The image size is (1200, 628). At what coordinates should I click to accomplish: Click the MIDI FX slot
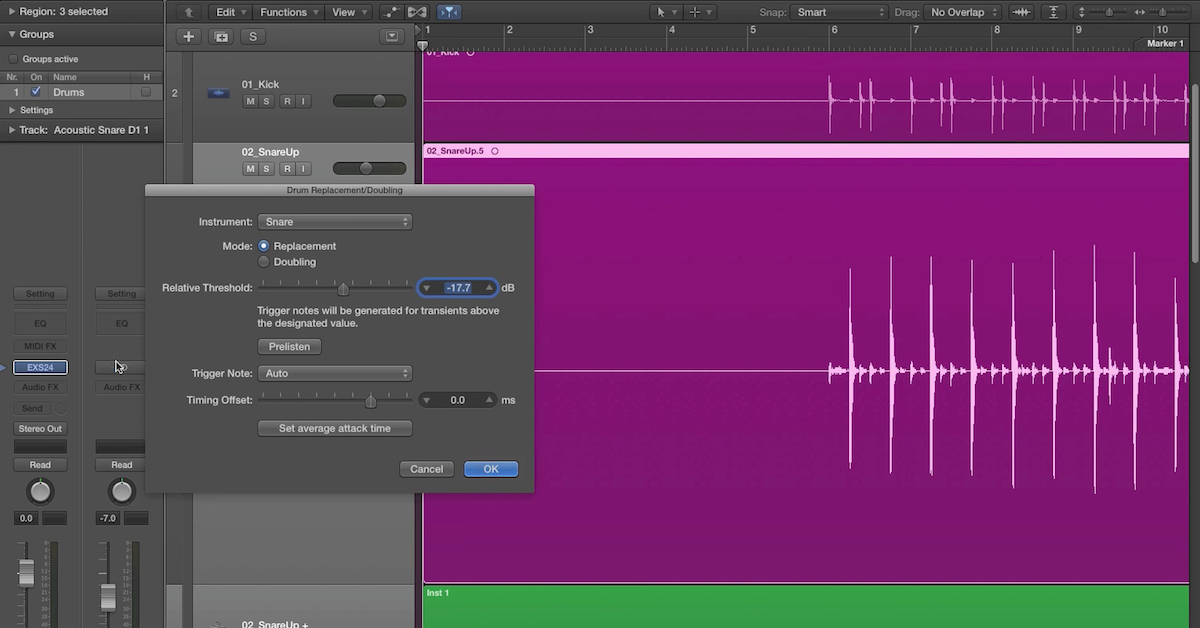pos(40,346)
